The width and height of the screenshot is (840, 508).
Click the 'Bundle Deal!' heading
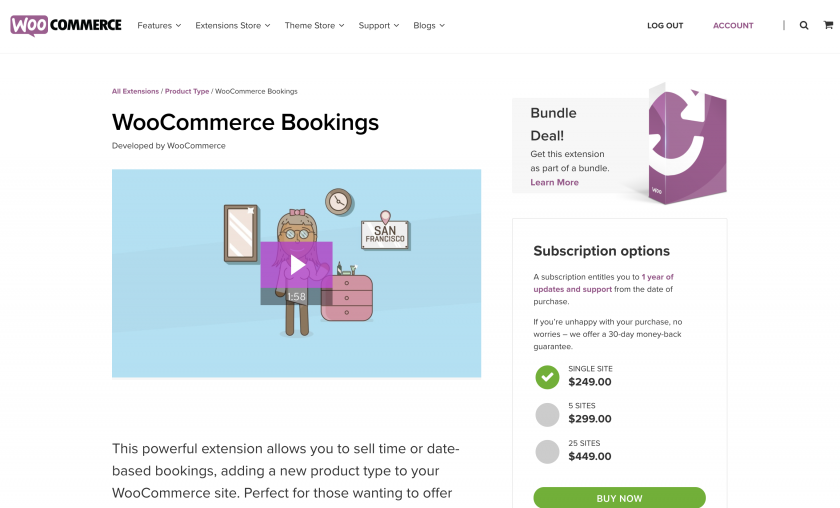(553, 124)
